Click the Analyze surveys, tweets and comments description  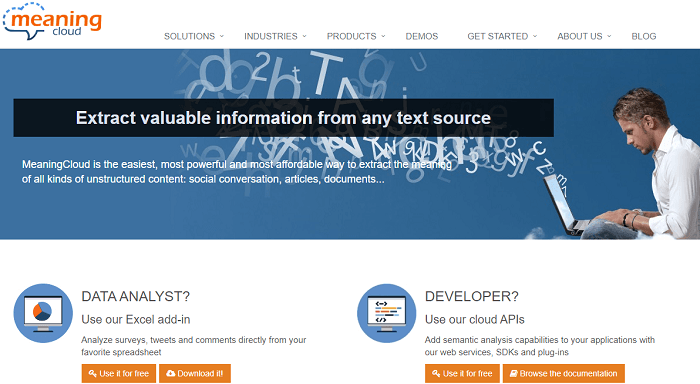(194, 346)
